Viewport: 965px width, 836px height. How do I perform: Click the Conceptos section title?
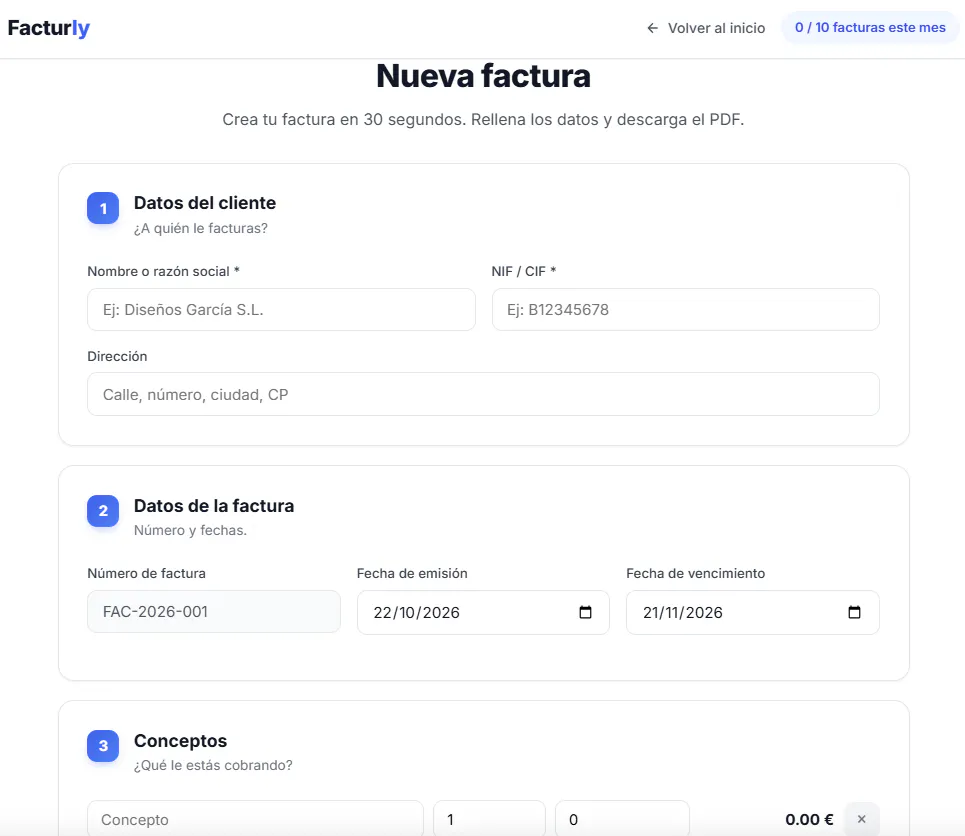pos(180,741)
